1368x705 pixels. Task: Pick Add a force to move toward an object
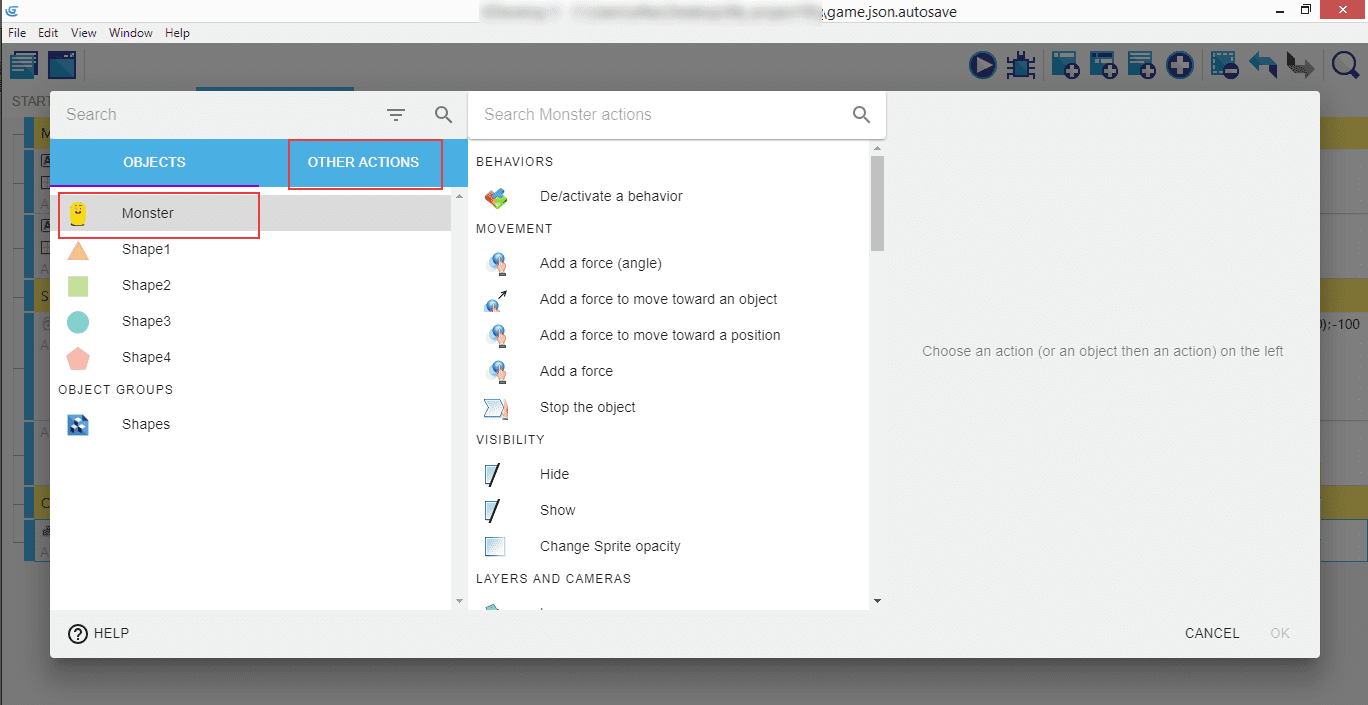coord(658,299)
